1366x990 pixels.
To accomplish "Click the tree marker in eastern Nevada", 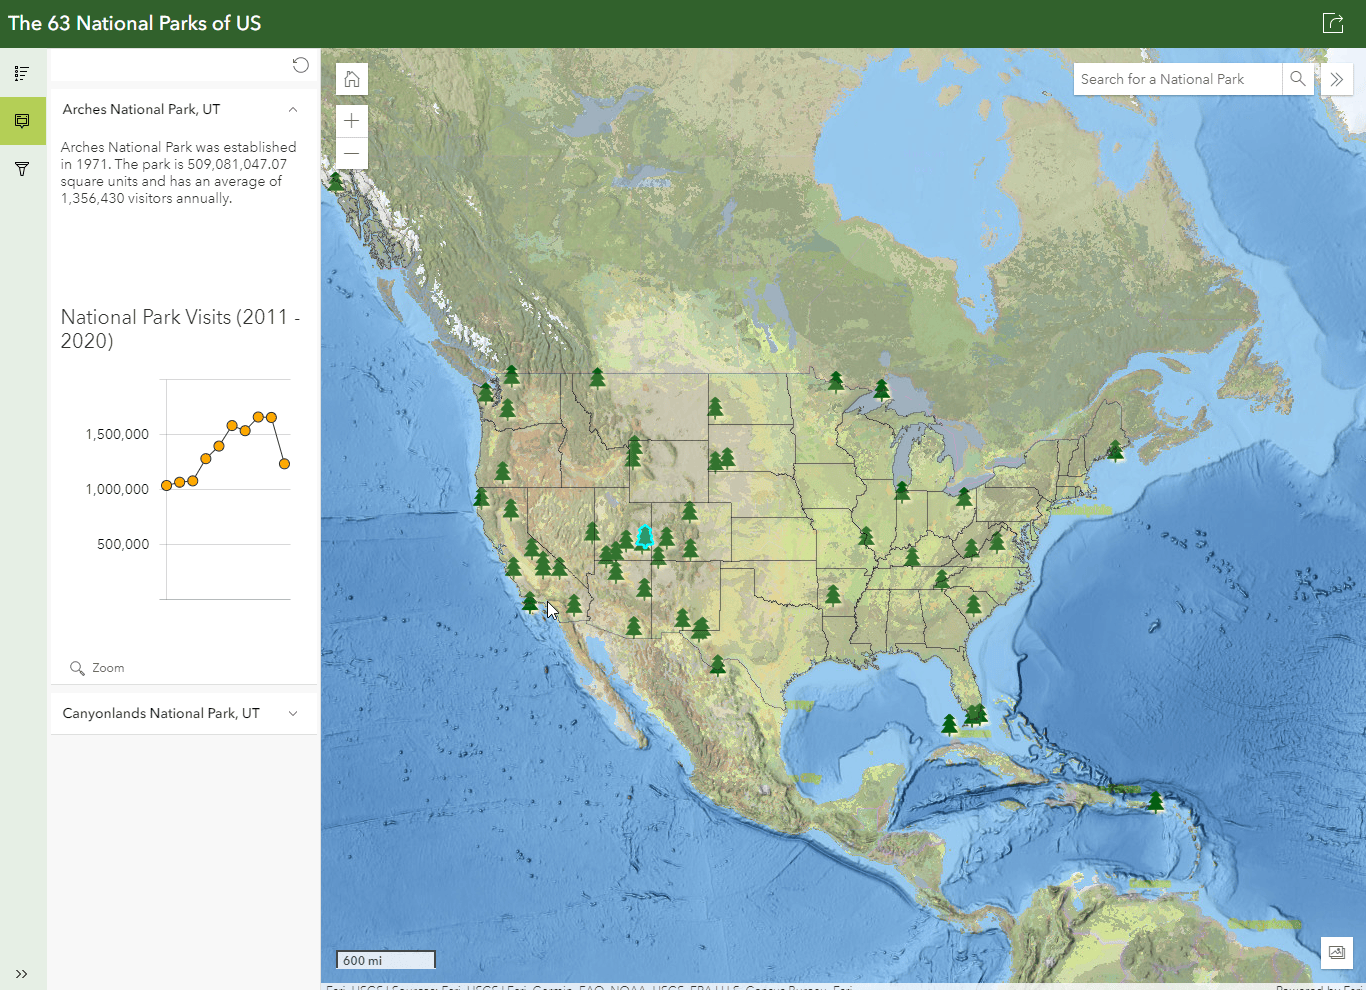I will click(592, 530).
